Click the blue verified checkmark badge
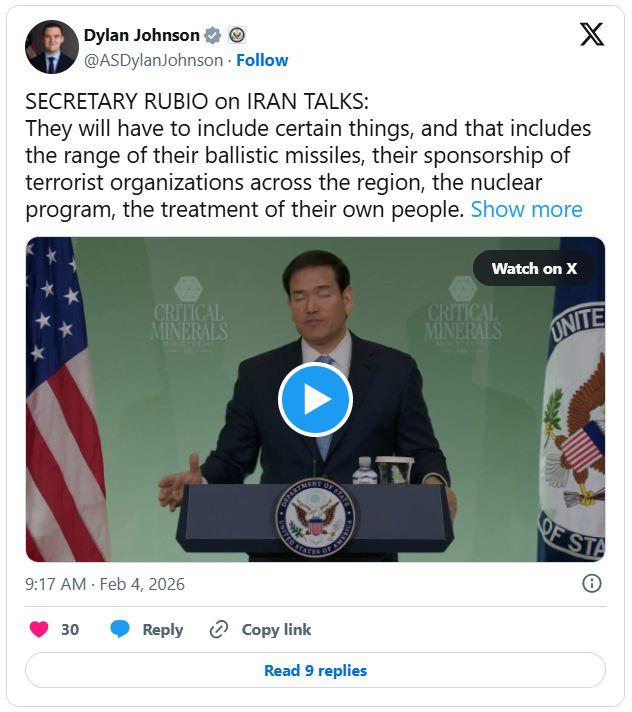Image resolution: width=632 pixels, height=712 pixels. coord(213,36)
